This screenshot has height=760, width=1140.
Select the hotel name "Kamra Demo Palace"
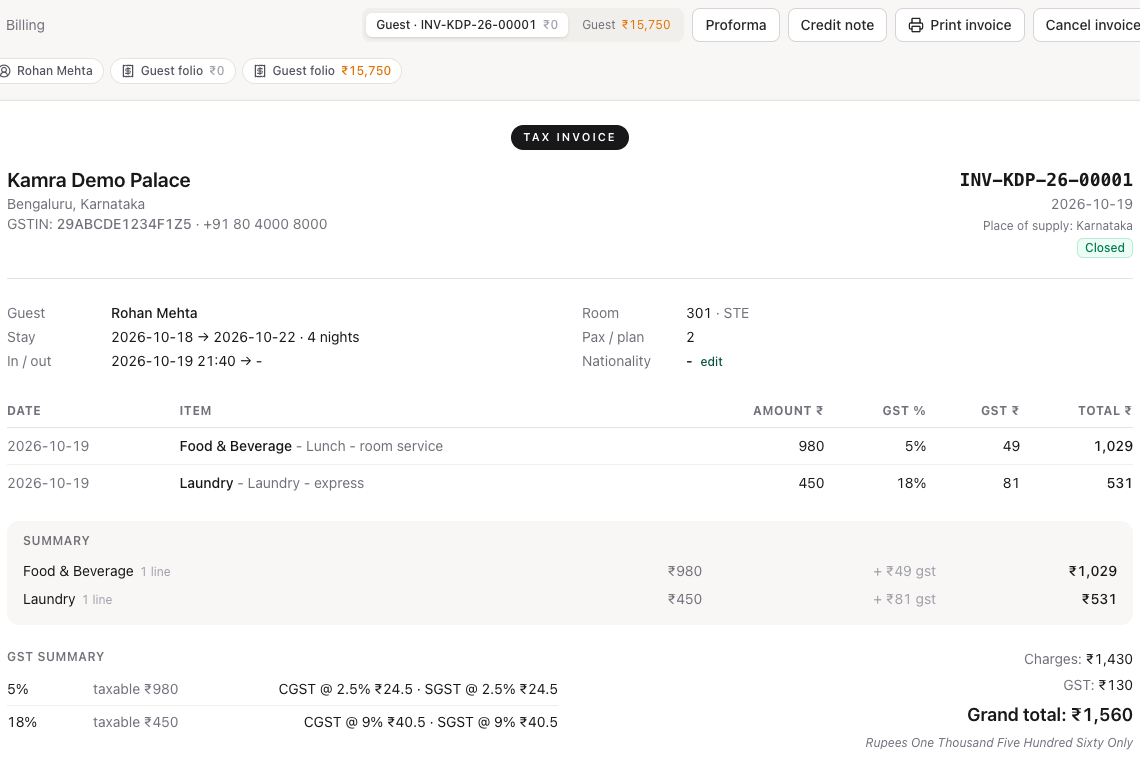pos(99,180)
